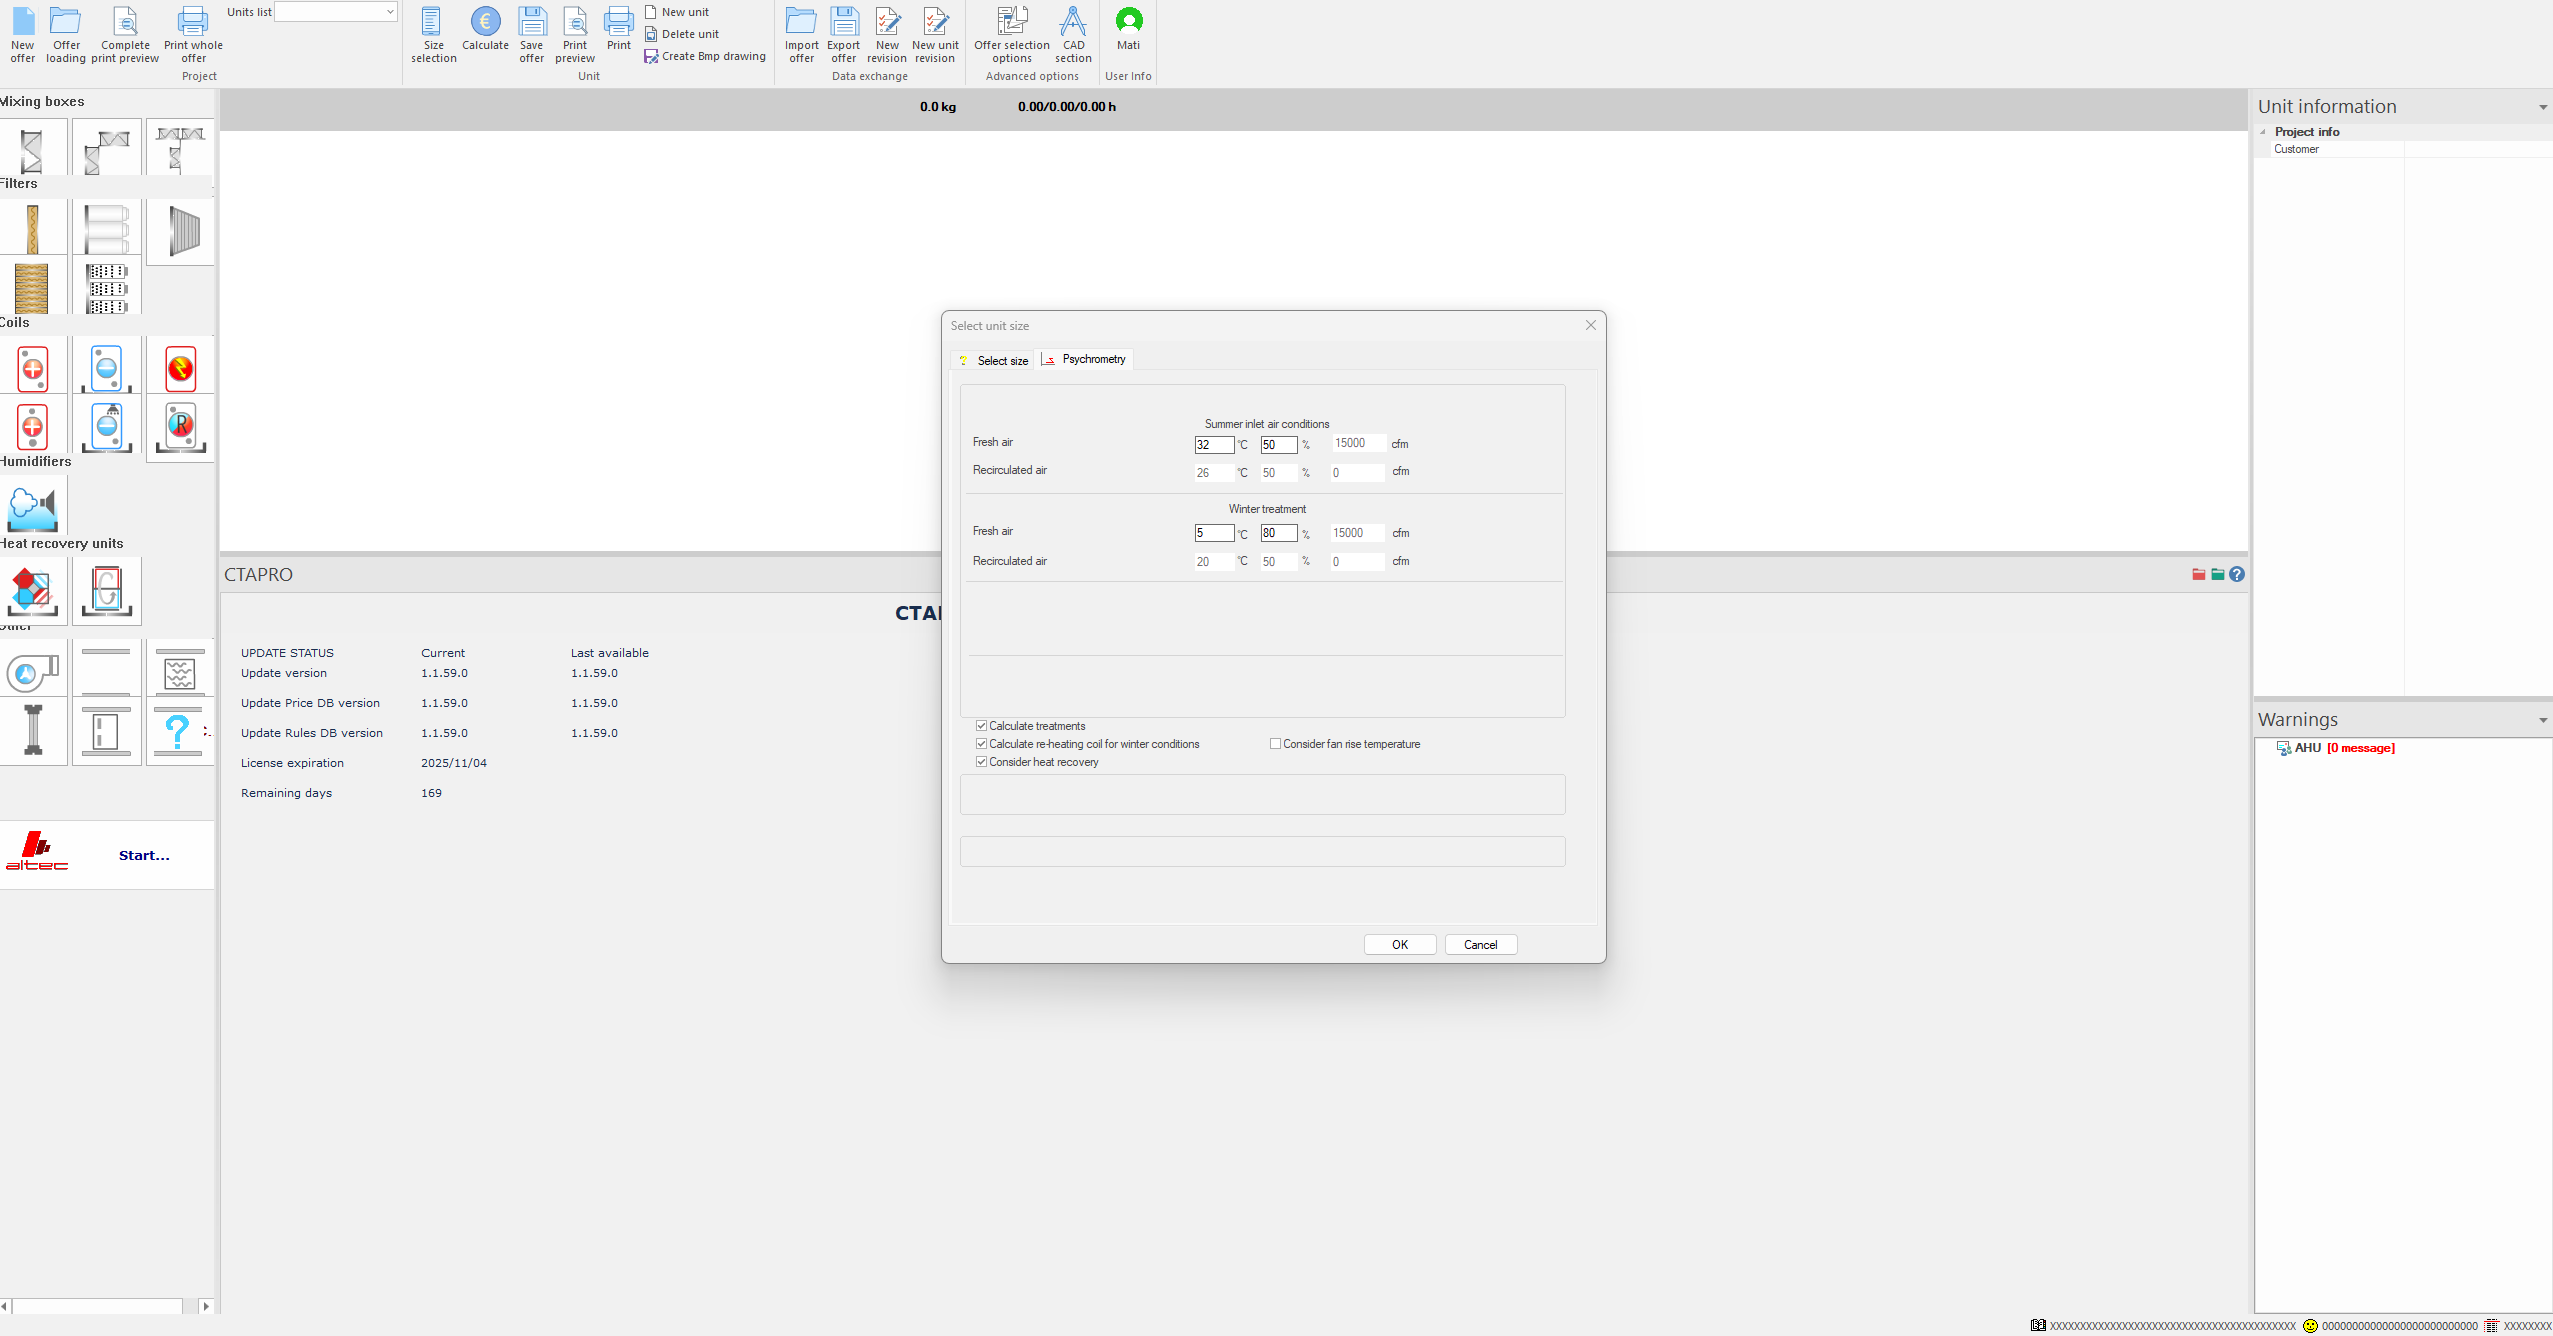Click the winter fresh air humidity field
This screenshot has height=1336, width=2553.
pos(1279,534)
